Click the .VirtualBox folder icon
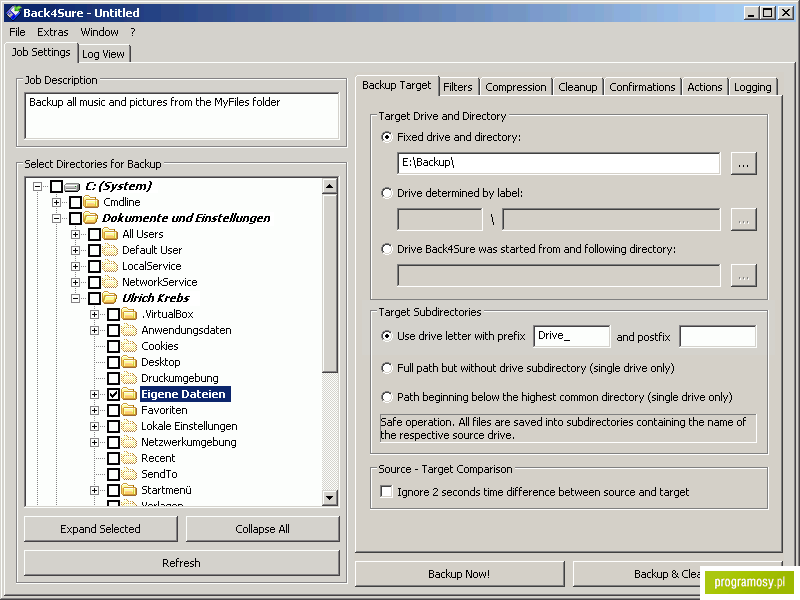The width and height of the screenshot is (800, 600). coord(130,314)
